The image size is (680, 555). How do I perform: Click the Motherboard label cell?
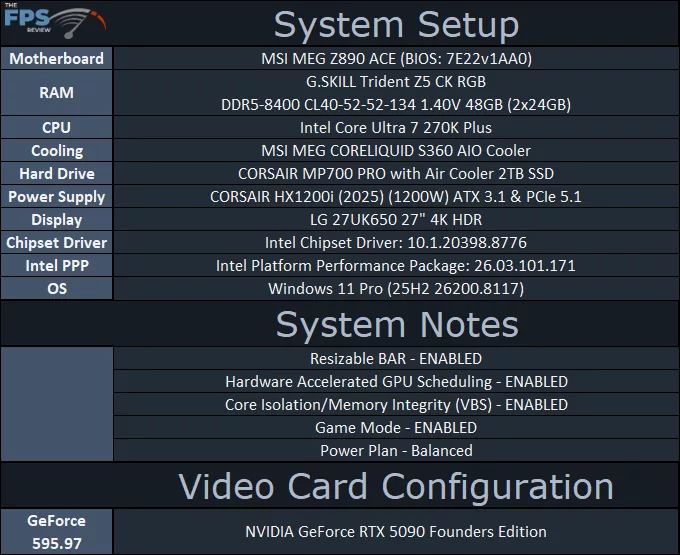point(57,59)
